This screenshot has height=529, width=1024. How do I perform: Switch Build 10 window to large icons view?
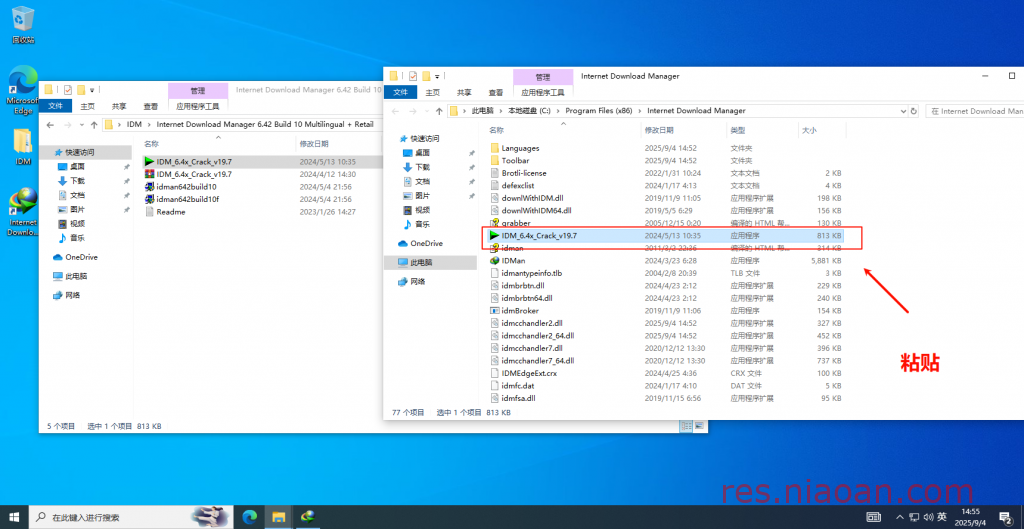click(x=699, y=426)
